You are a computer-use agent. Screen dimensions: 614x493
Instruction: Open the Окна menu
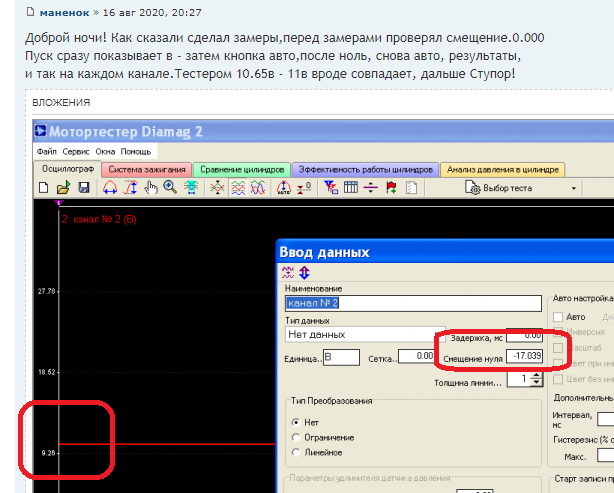point(105,152)
